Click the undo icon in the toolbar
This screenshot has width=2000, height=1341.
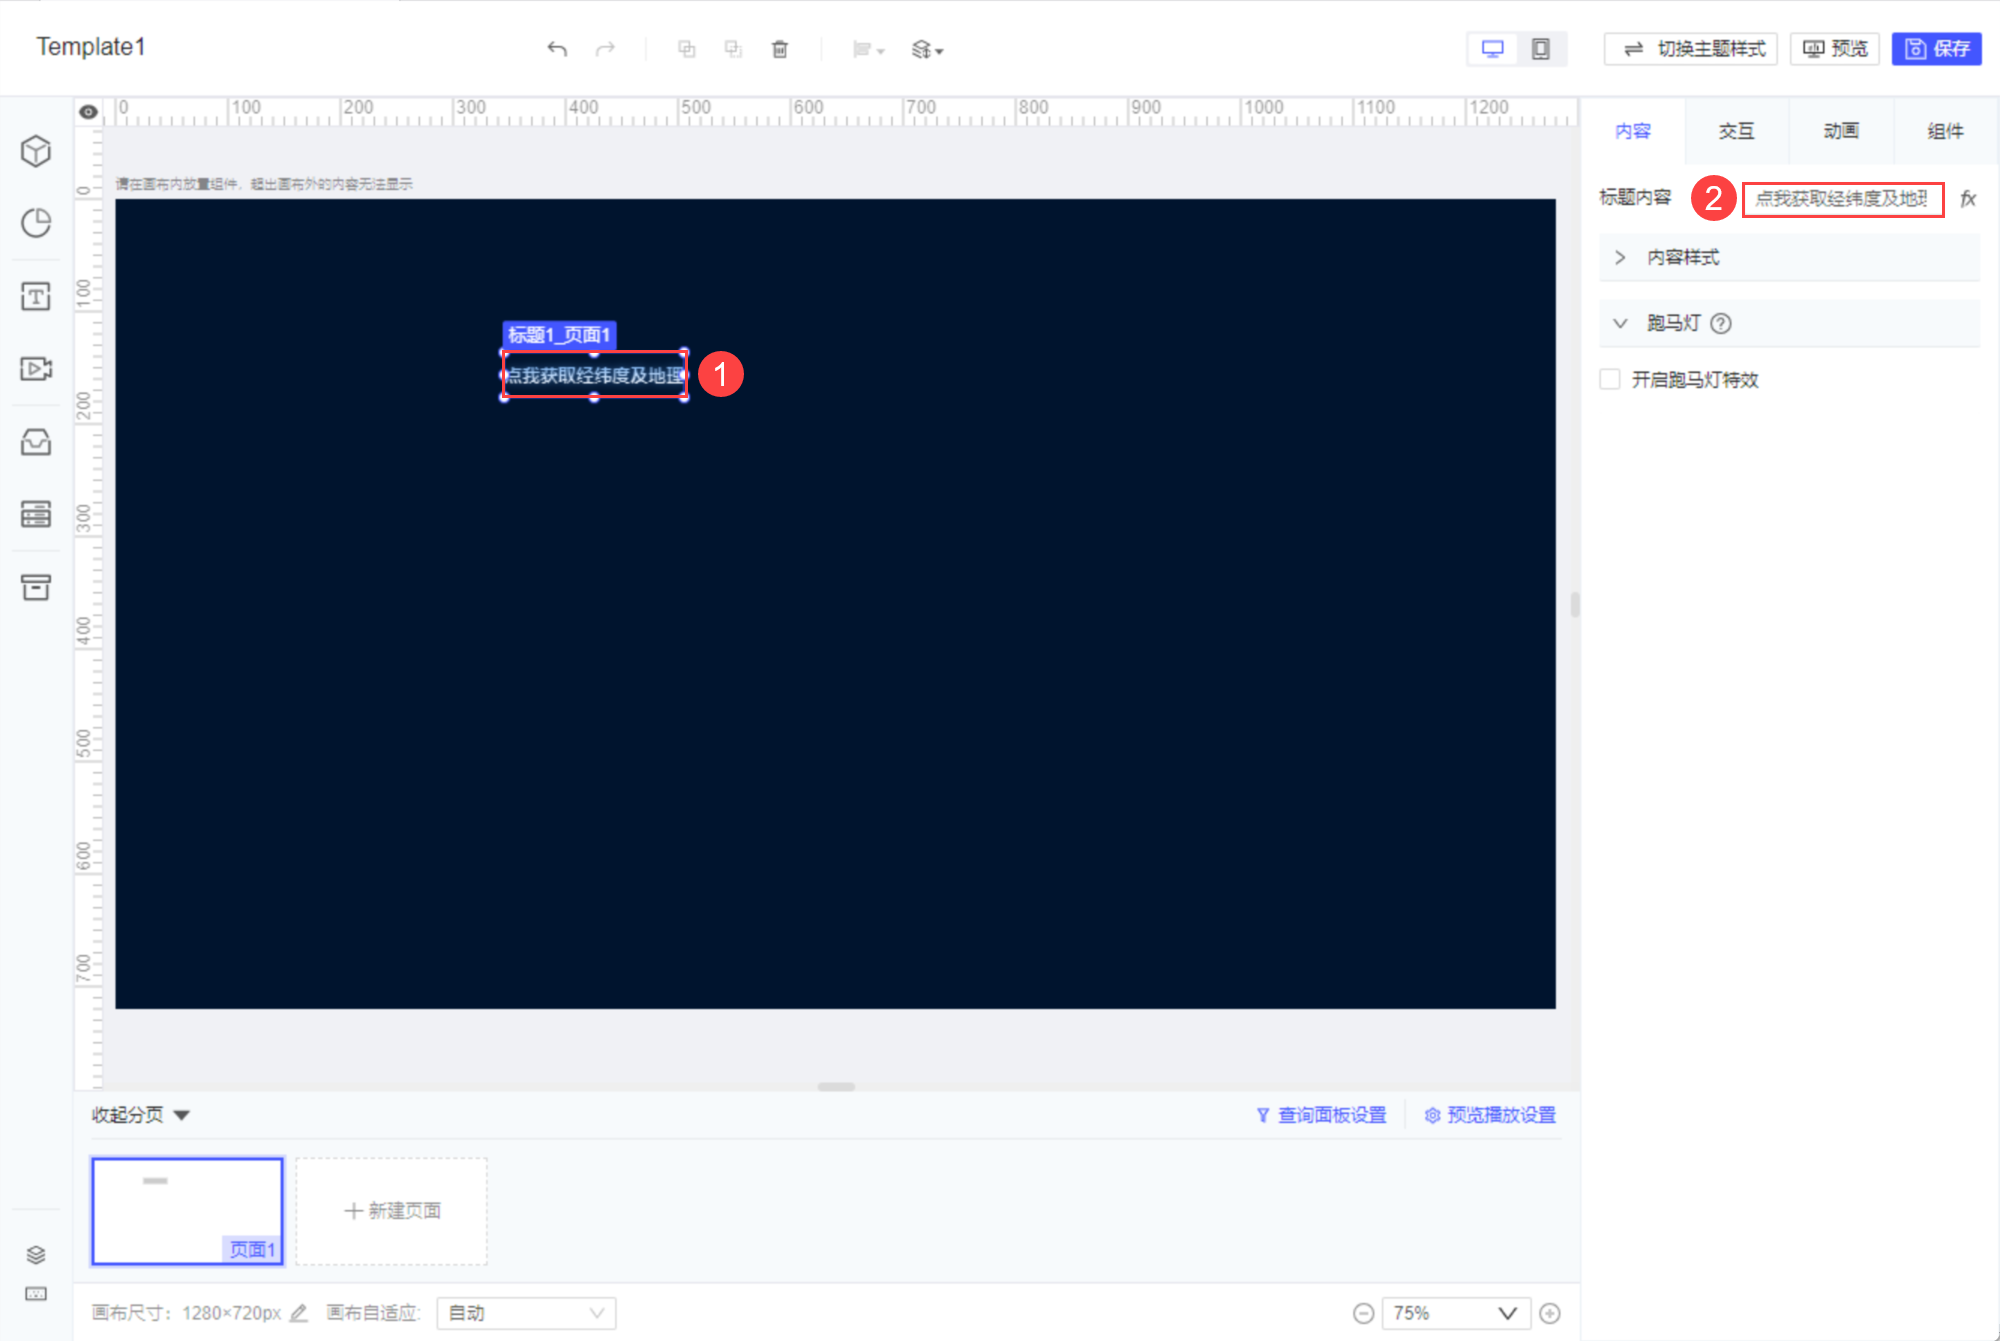point(557,48)
